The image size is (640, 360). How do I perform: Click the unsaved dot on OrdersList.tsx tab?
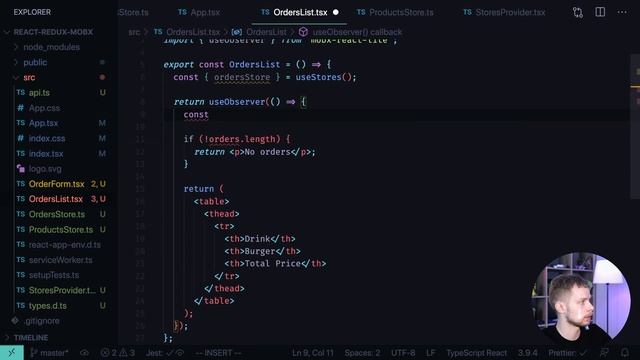[x=336, y=12]
